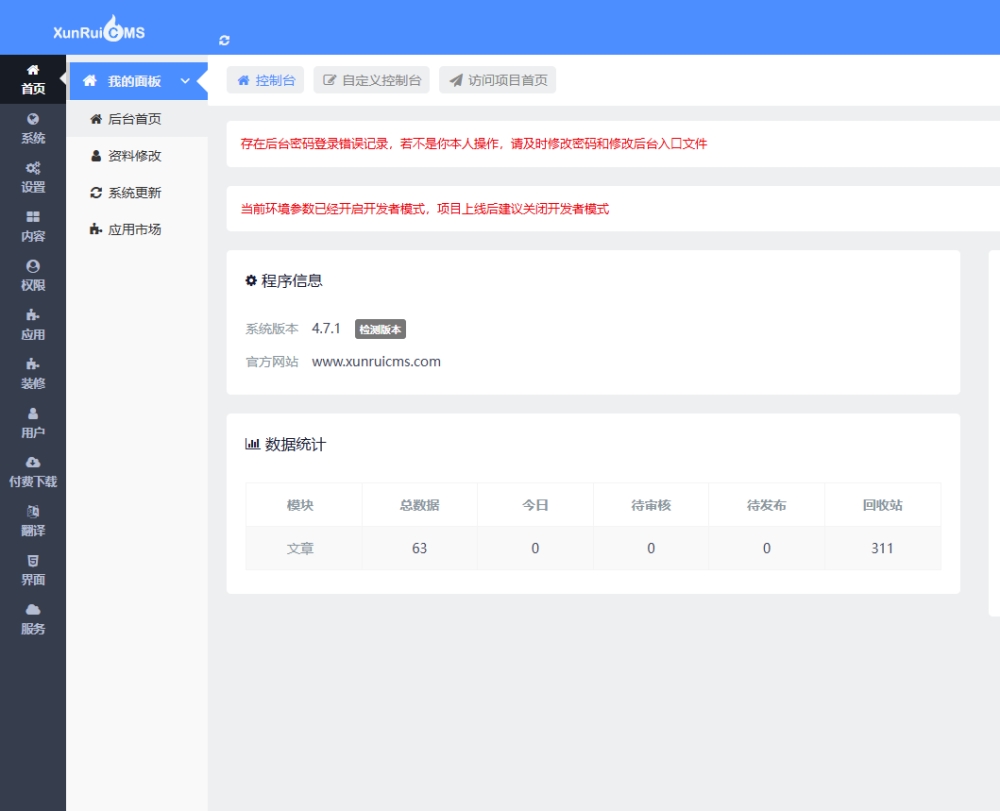Go to 资料修改 profile edit item
The width and height of the screenshot is (1000, 811).
[x=134, y=156]
